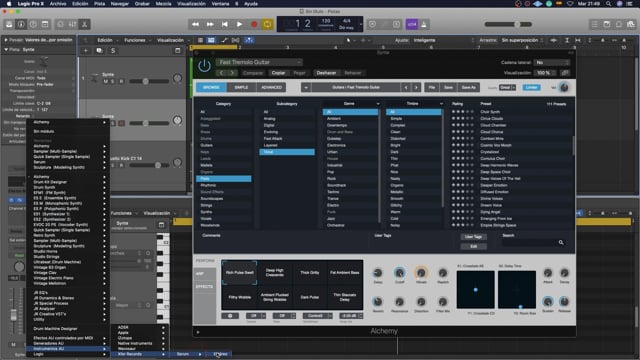Toggle the Inspector icon in control bar
The image size is (640, 360).
coord(21,24)
